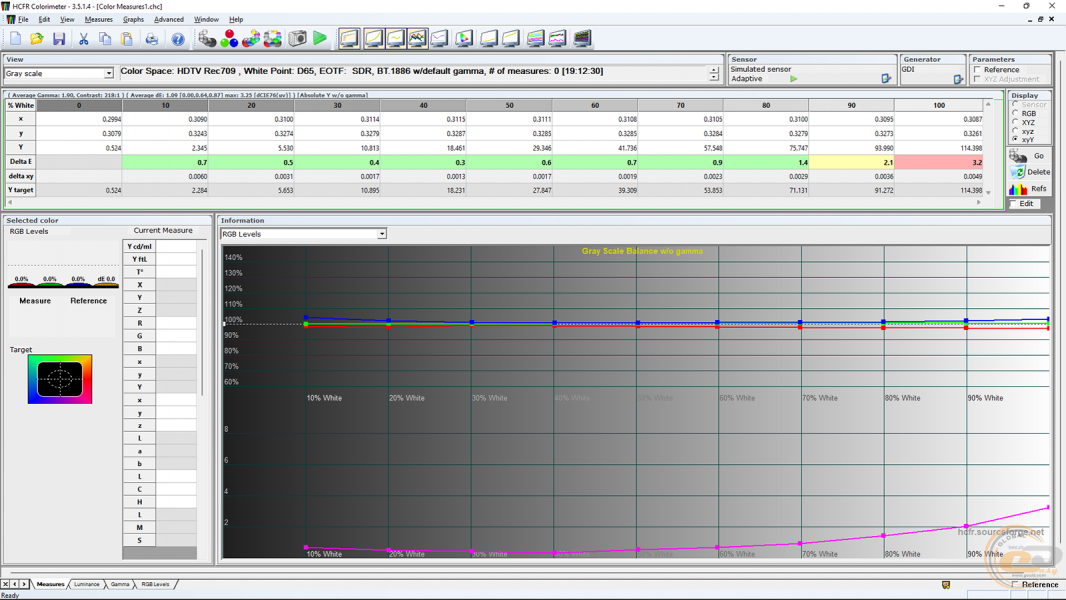Toggle the Reference checkbox in the bottom bar

pyautogui.click(x=1015, y=584)
